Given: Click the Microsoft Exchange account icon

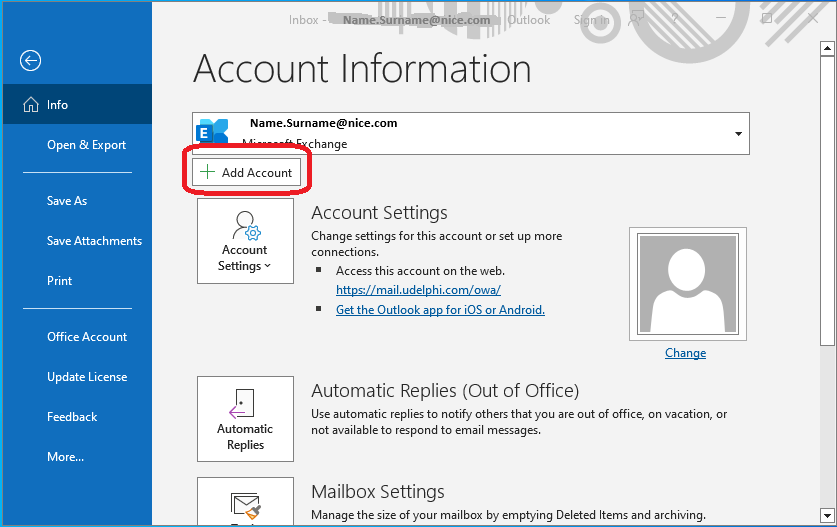Looking at the screenshot, I should tap(212, 132).
